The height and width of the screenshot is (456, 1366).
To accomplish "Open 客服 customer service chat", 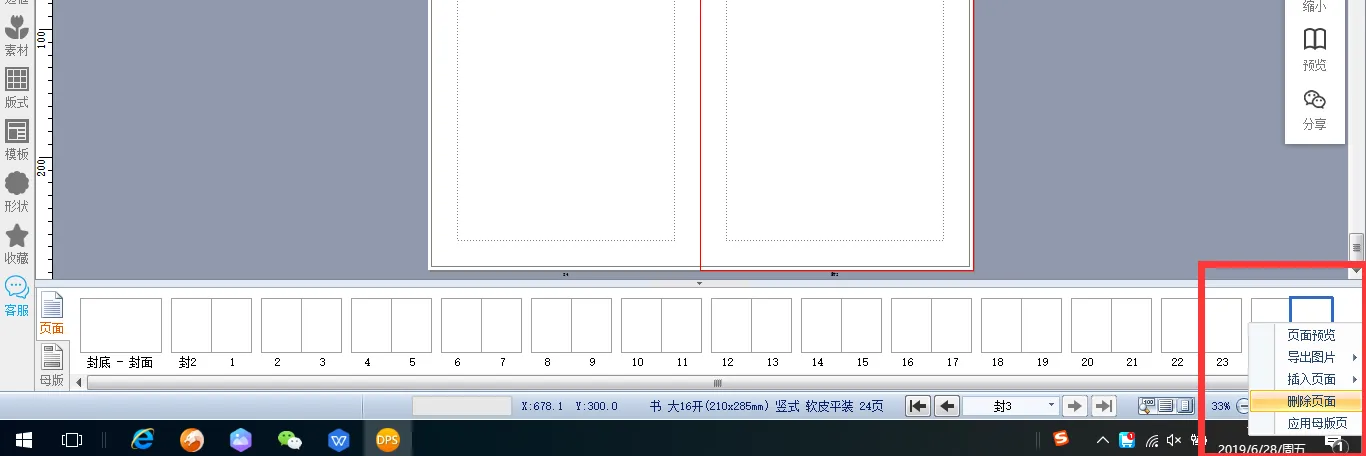I will click(x=17, y=296).
